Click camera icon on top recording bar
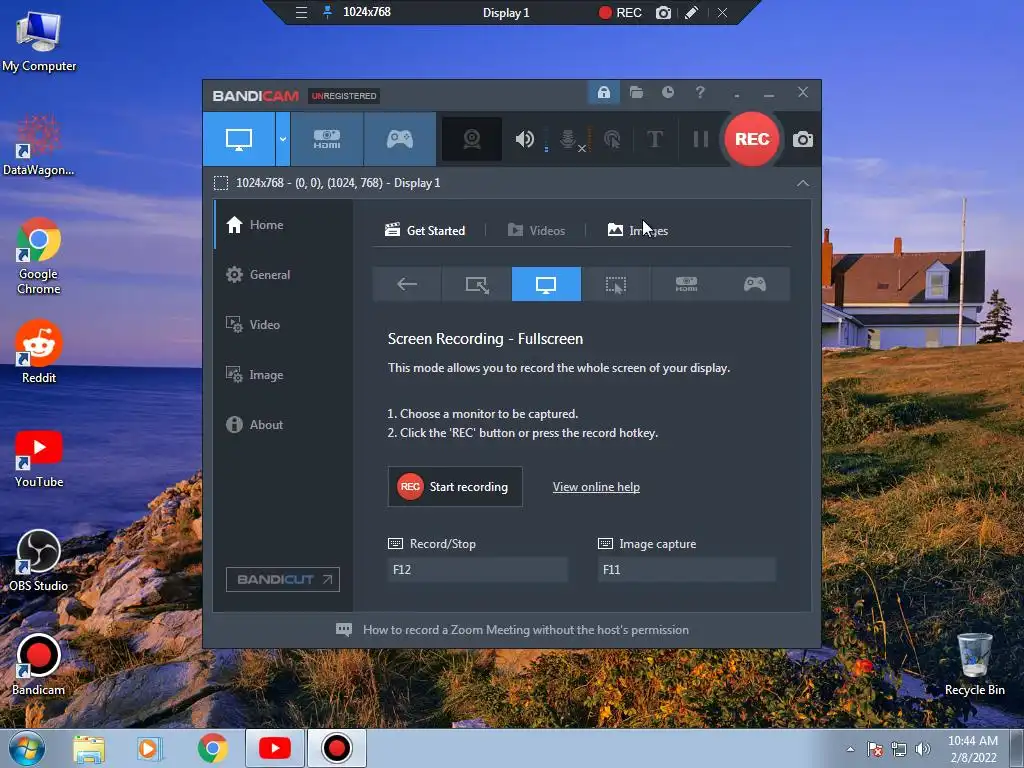The image size is (1024, 768). click(663, 12)
